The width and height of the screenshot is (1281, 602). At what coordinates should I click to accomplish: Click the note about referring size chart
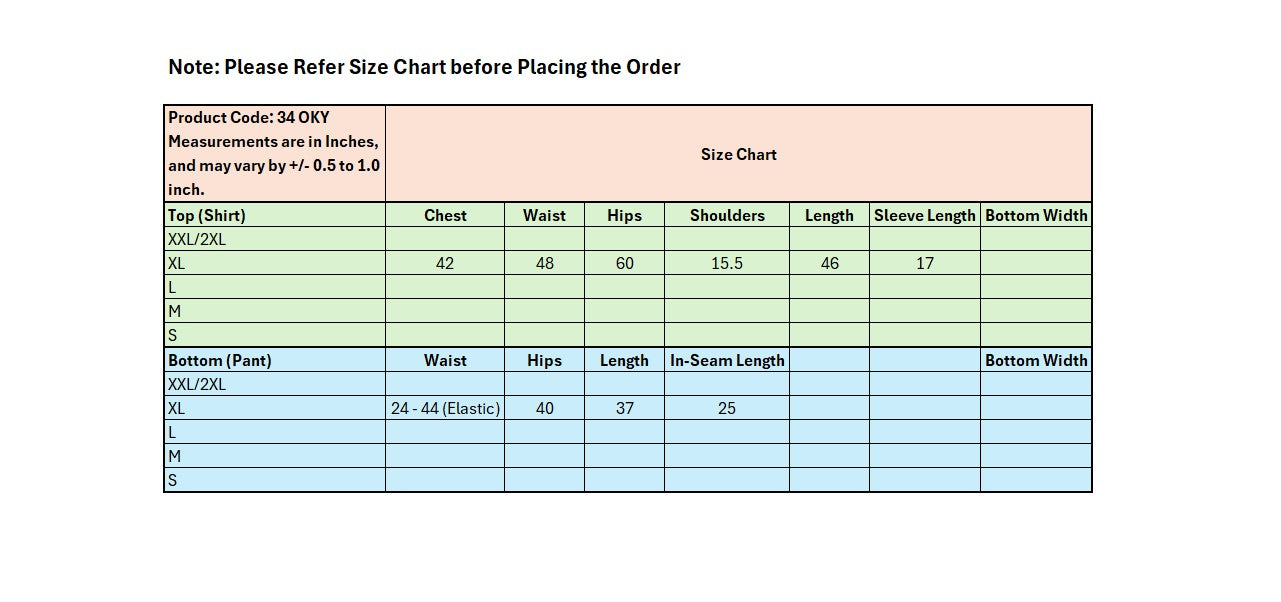424,67
